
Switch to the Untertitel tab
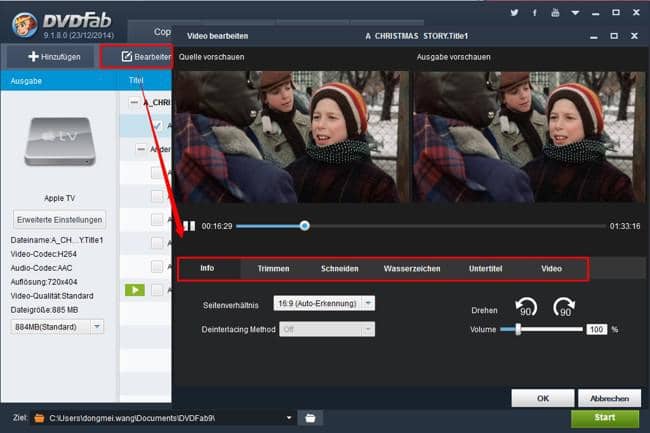tap(485, 269)
